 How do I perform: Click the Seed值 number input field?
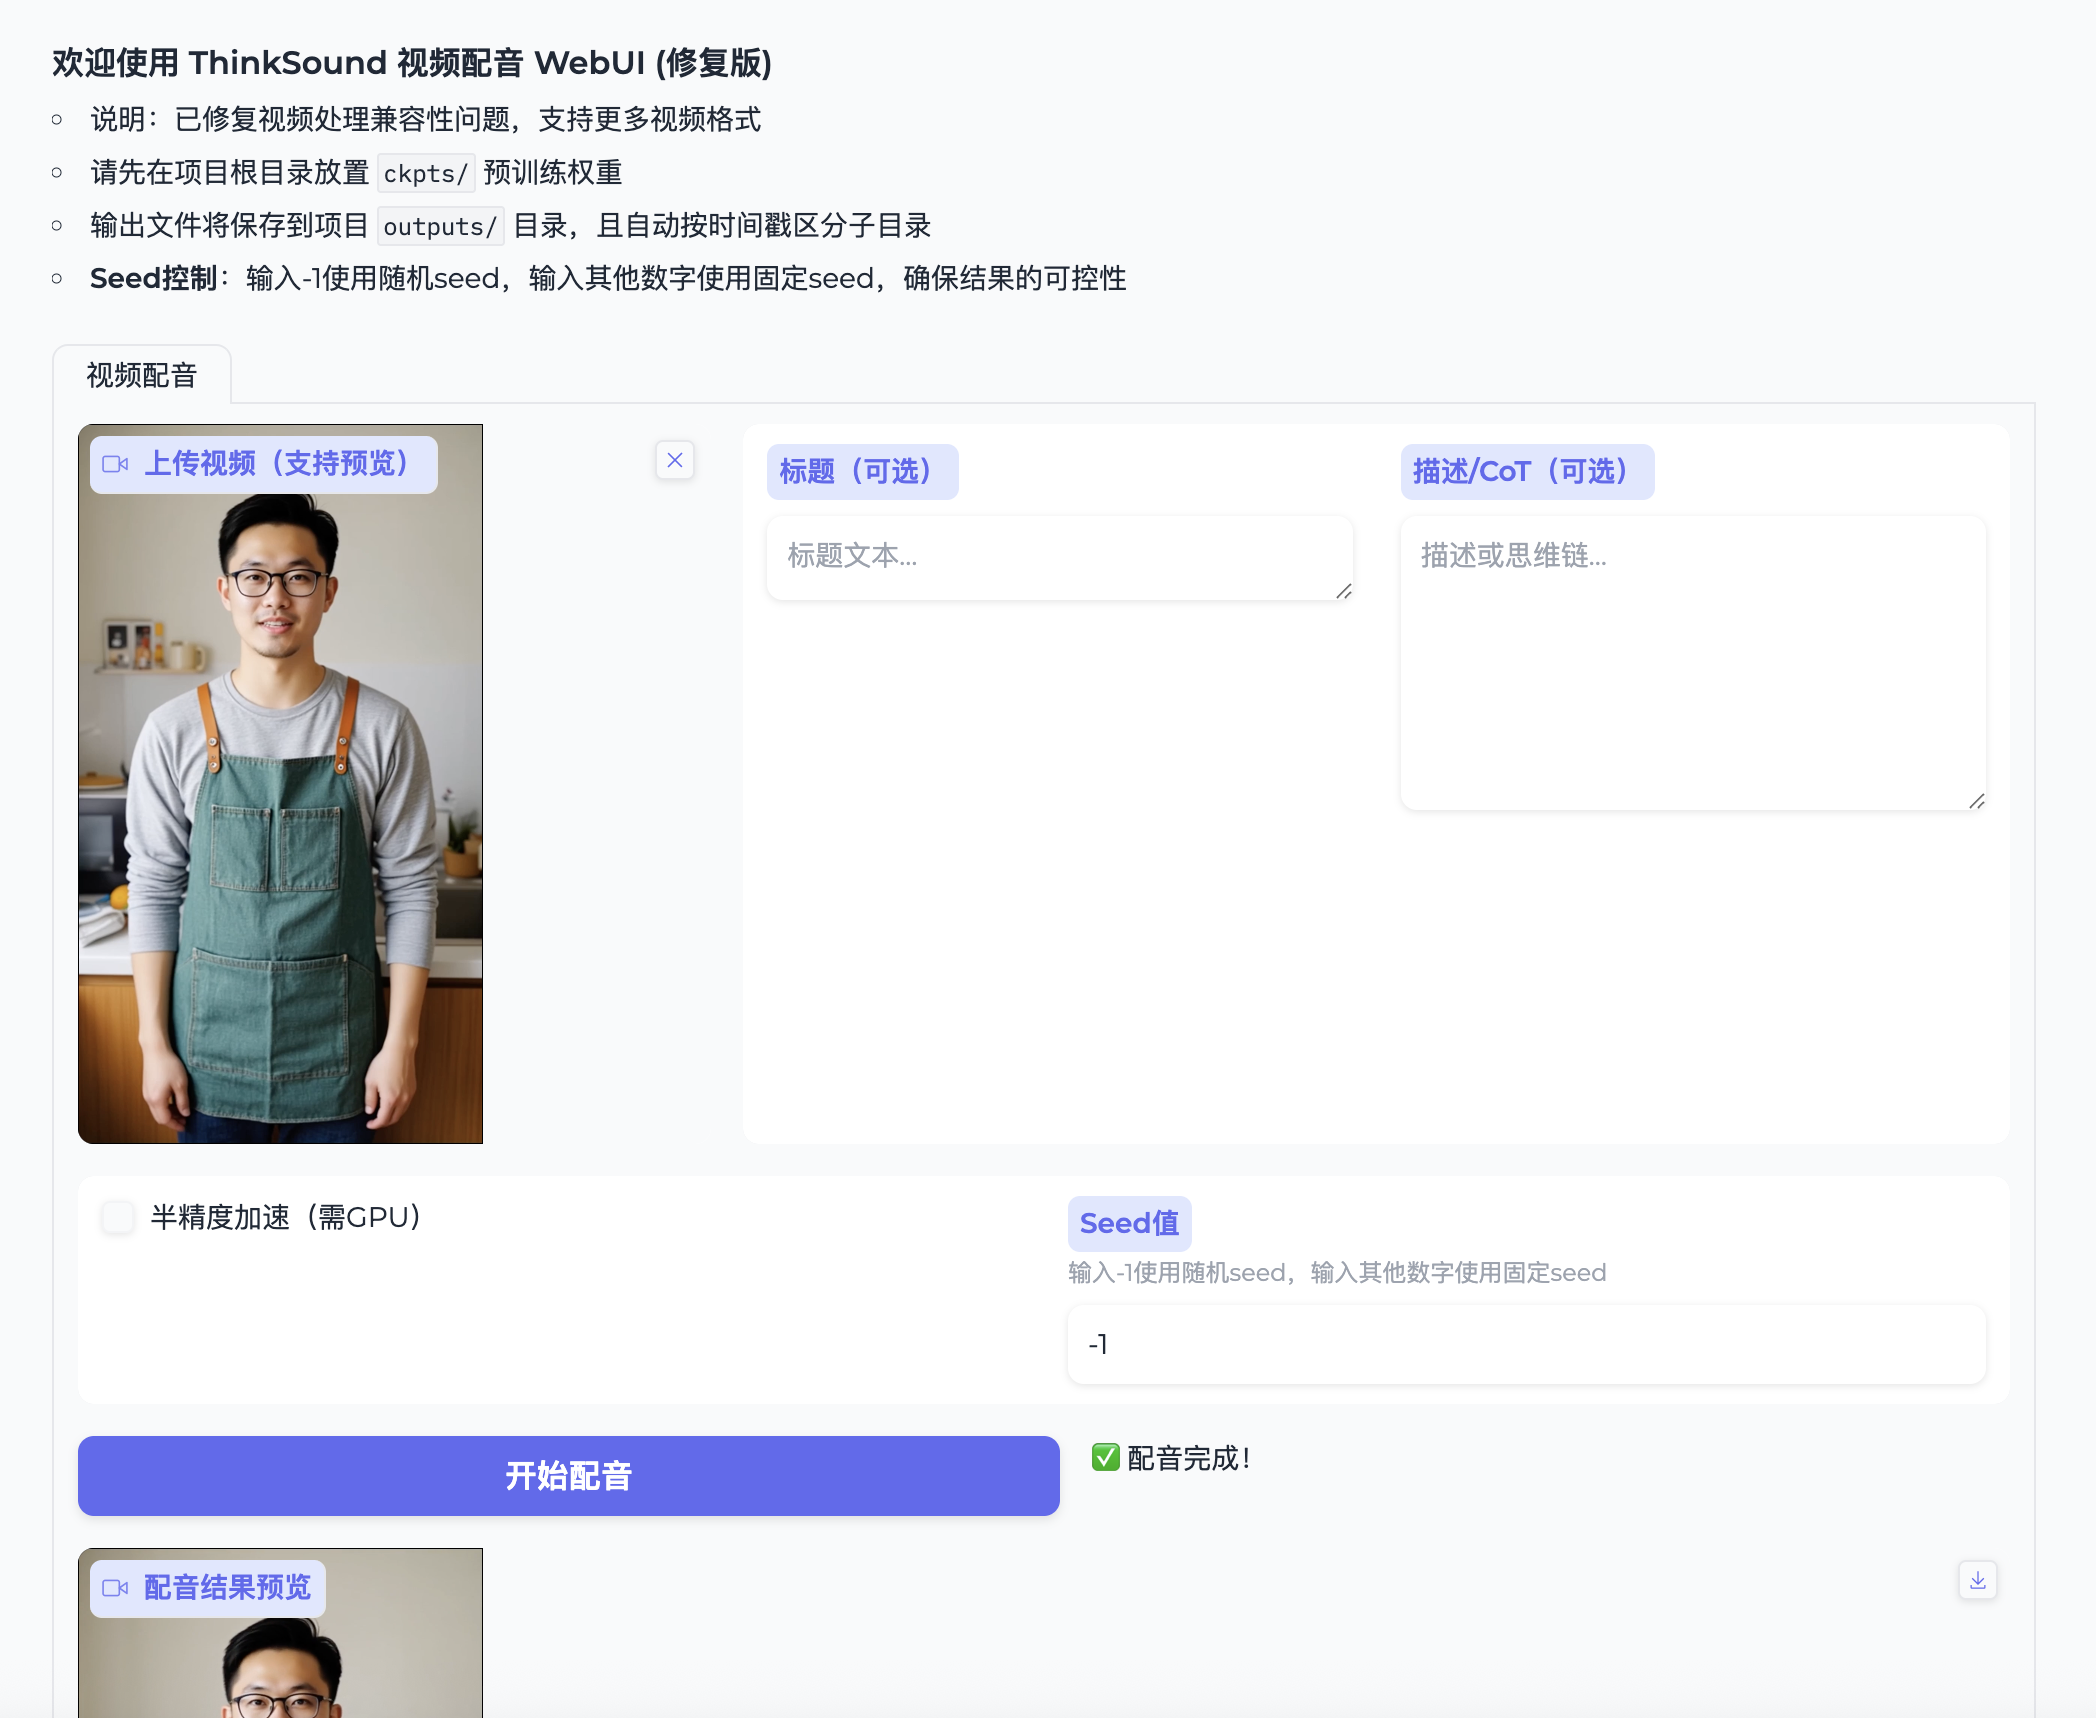point(1526,1344)
